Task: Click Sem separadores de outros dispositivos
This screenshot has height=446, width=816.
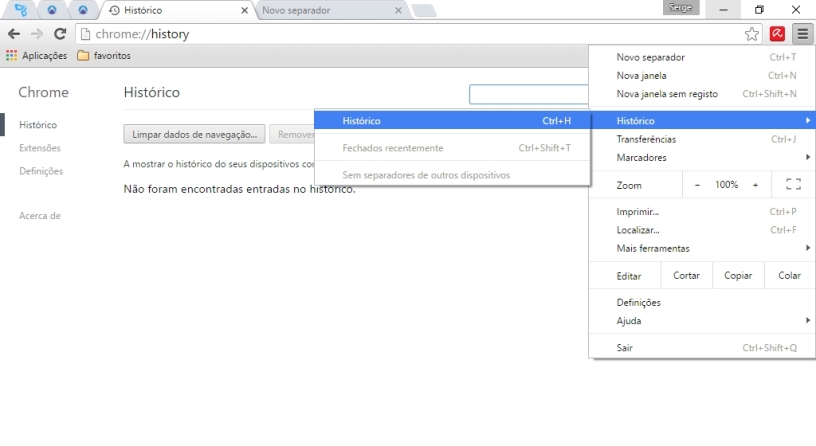Action: (x=452, y=175)
